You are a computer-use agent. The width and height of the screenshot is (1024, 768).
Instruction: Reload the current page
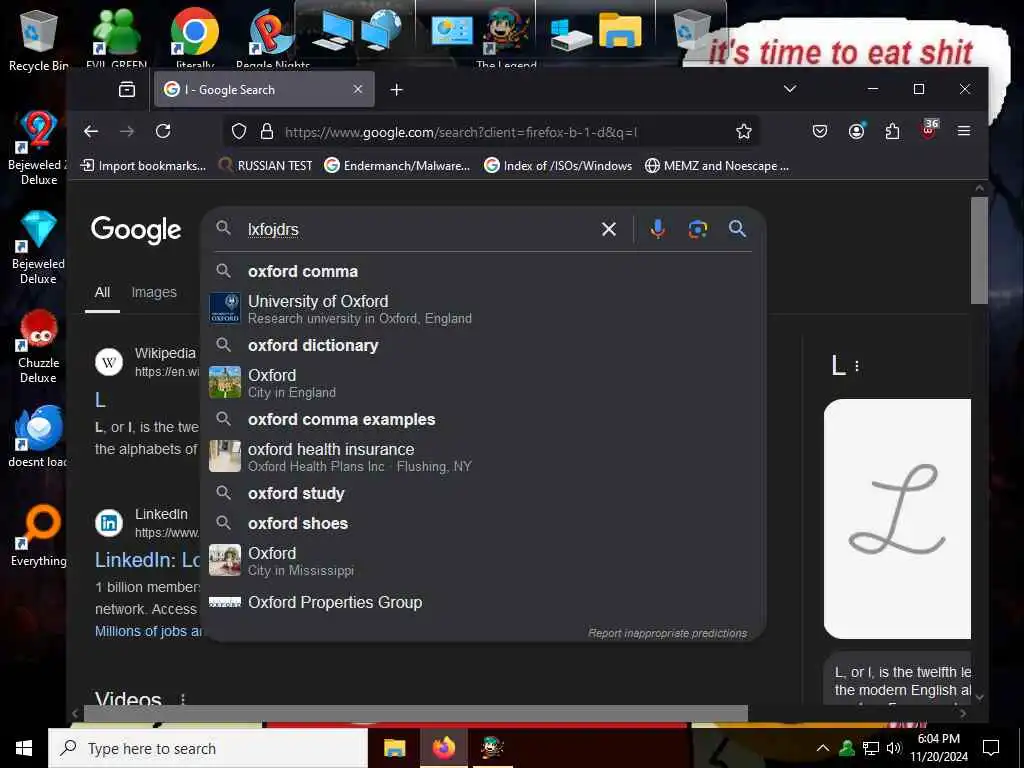[163, 131]
